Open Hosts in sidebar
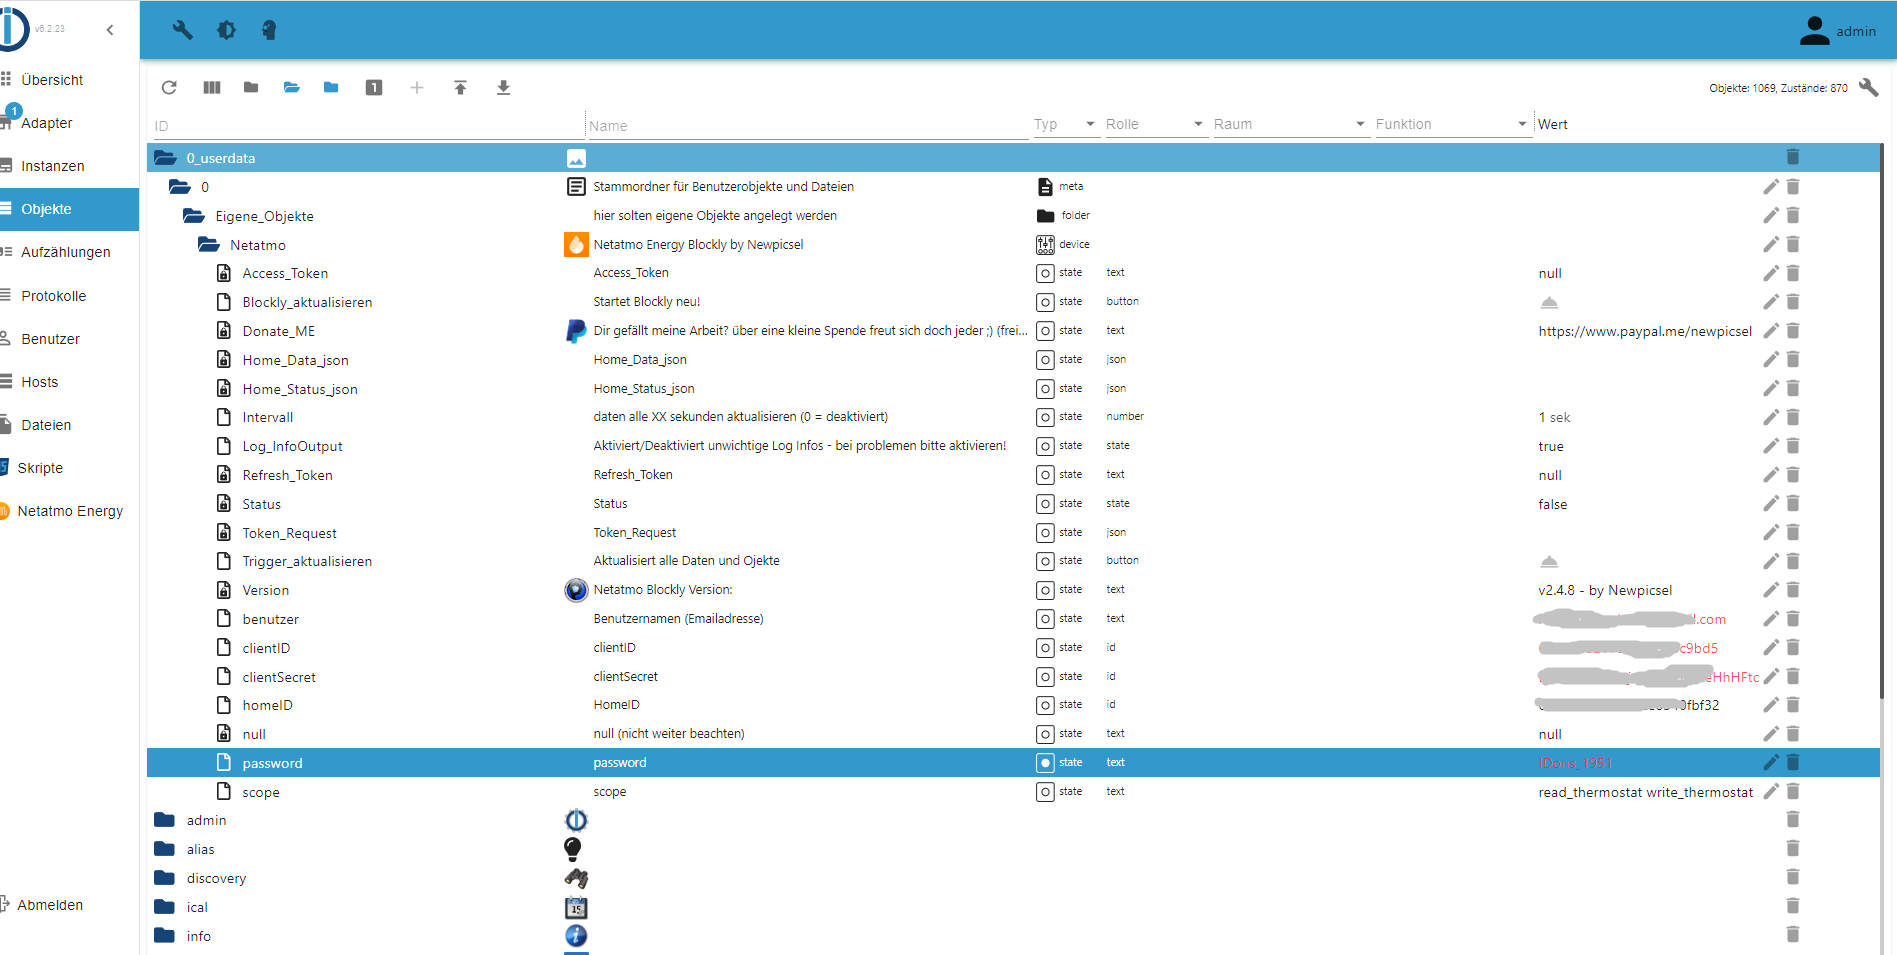This screenshot has width=1897, height=955. (x=69, y=382)
